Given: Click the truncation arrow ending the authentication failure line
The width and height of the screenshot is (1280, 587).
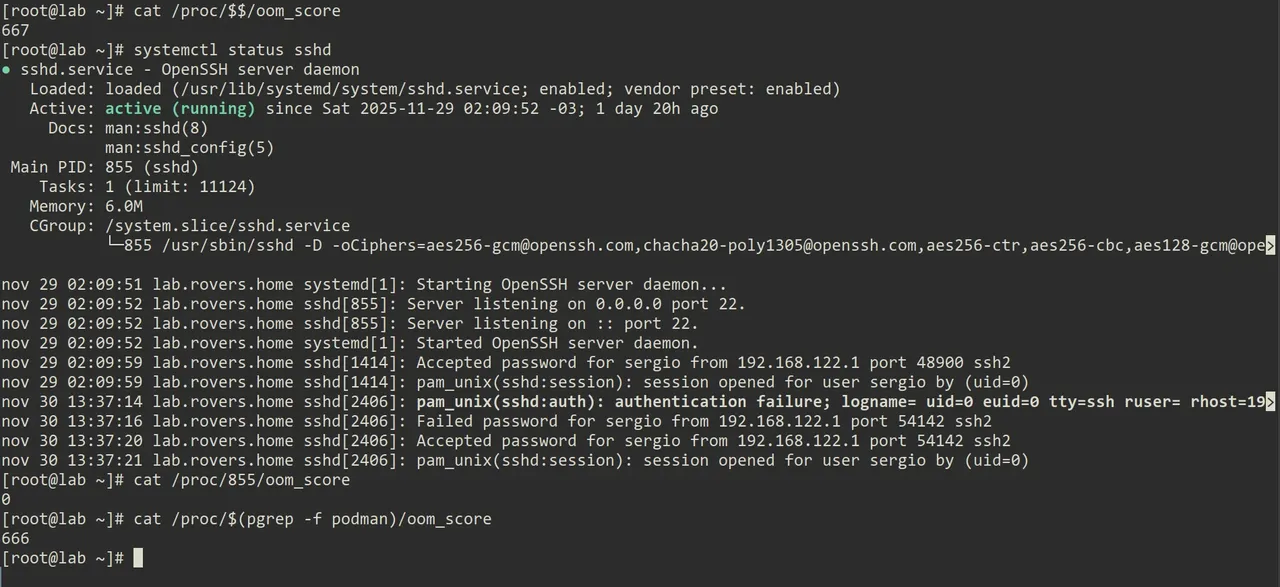Looking at the screenshot, I should coord(1270,402).
